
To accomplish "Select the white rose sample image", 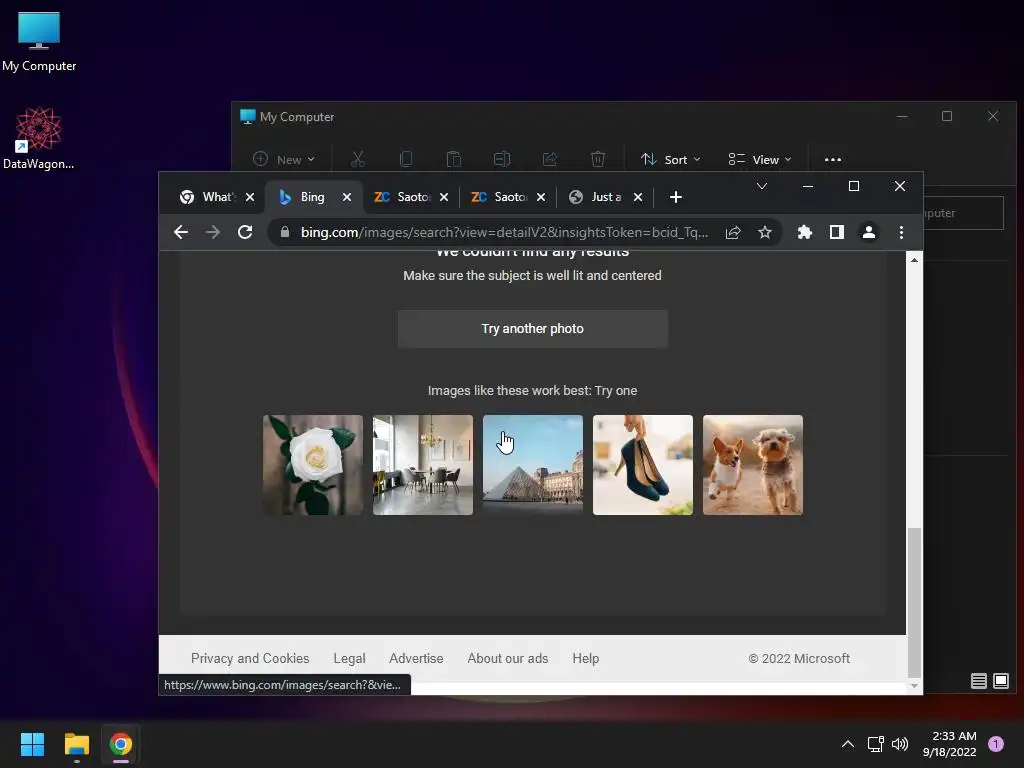I will click(x=313, y=465).
